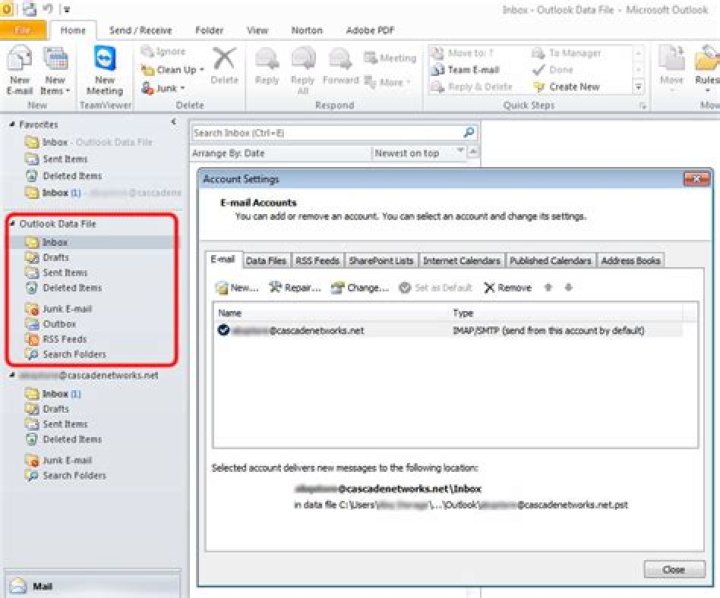
Task: Click Change... button for selected account
Action: point(360,288)
